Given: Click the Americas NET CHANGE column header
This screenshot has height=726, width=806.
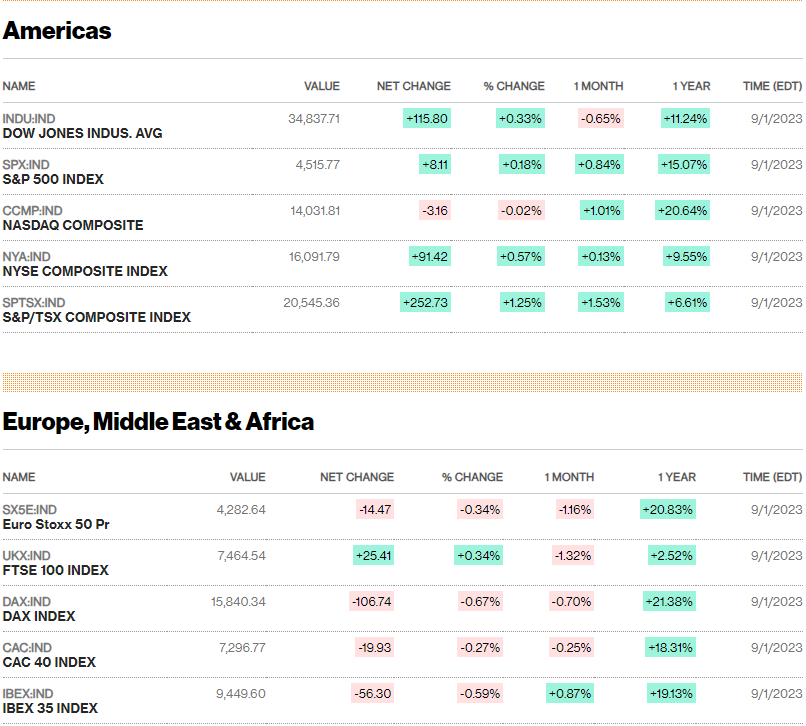Looking at the screenshot, I should pyautogui.click(x=414, y=86).
